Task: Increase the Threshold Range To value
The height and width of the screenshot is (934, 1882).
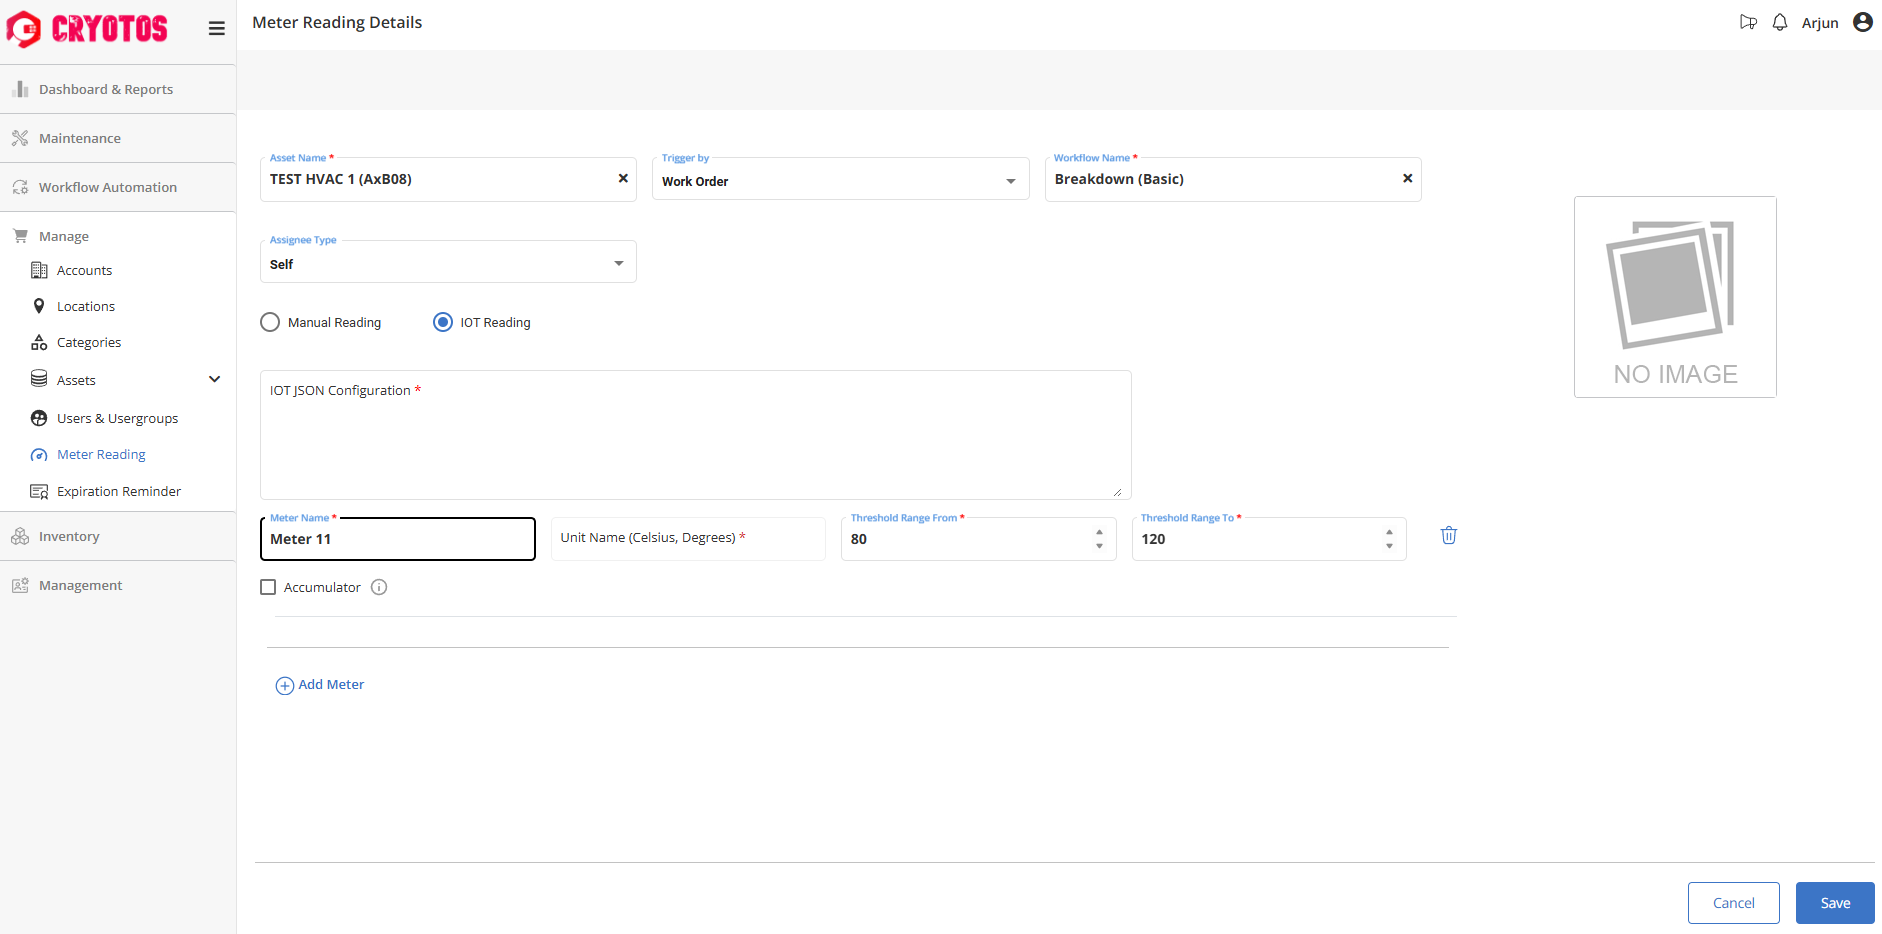Action: tap(1389, 532)
